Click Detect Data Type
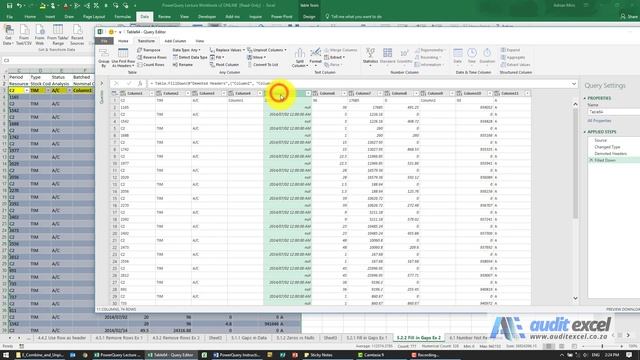Viewport: 640px width, 360px height. (x=190, y=58)
